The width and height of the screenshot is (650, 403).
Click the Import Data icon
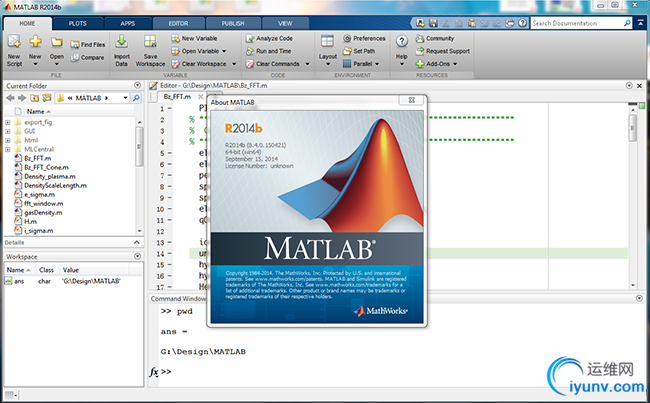tap(121, 41)
